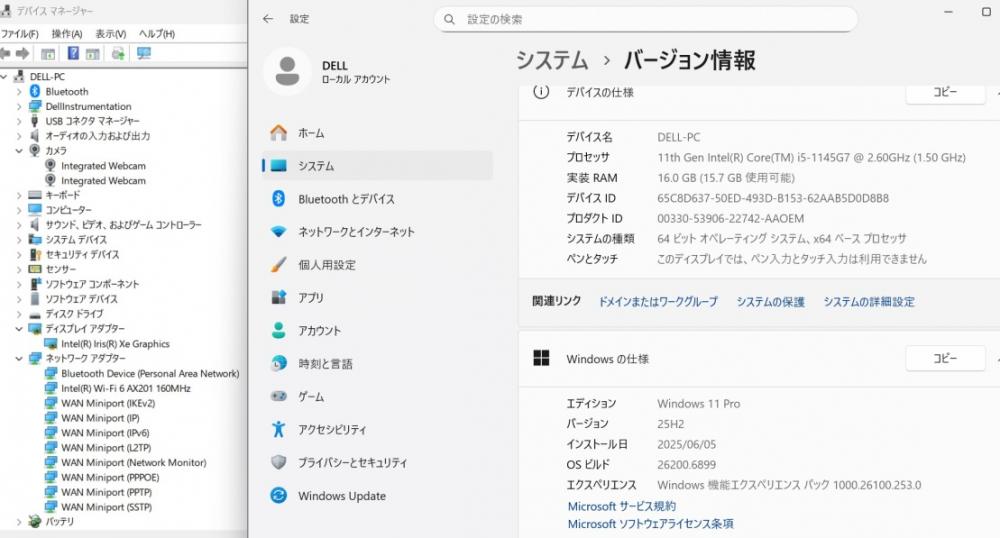Click コピー button for デバイスの仕様
Image resolution: width=1000 pixels, height=538 pixels.
(945, 92)
